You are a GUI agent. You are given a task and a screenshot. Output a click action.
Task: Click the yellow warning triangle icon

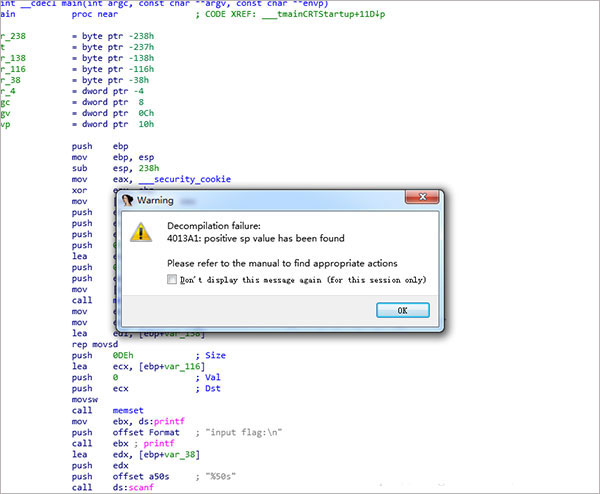141,232
